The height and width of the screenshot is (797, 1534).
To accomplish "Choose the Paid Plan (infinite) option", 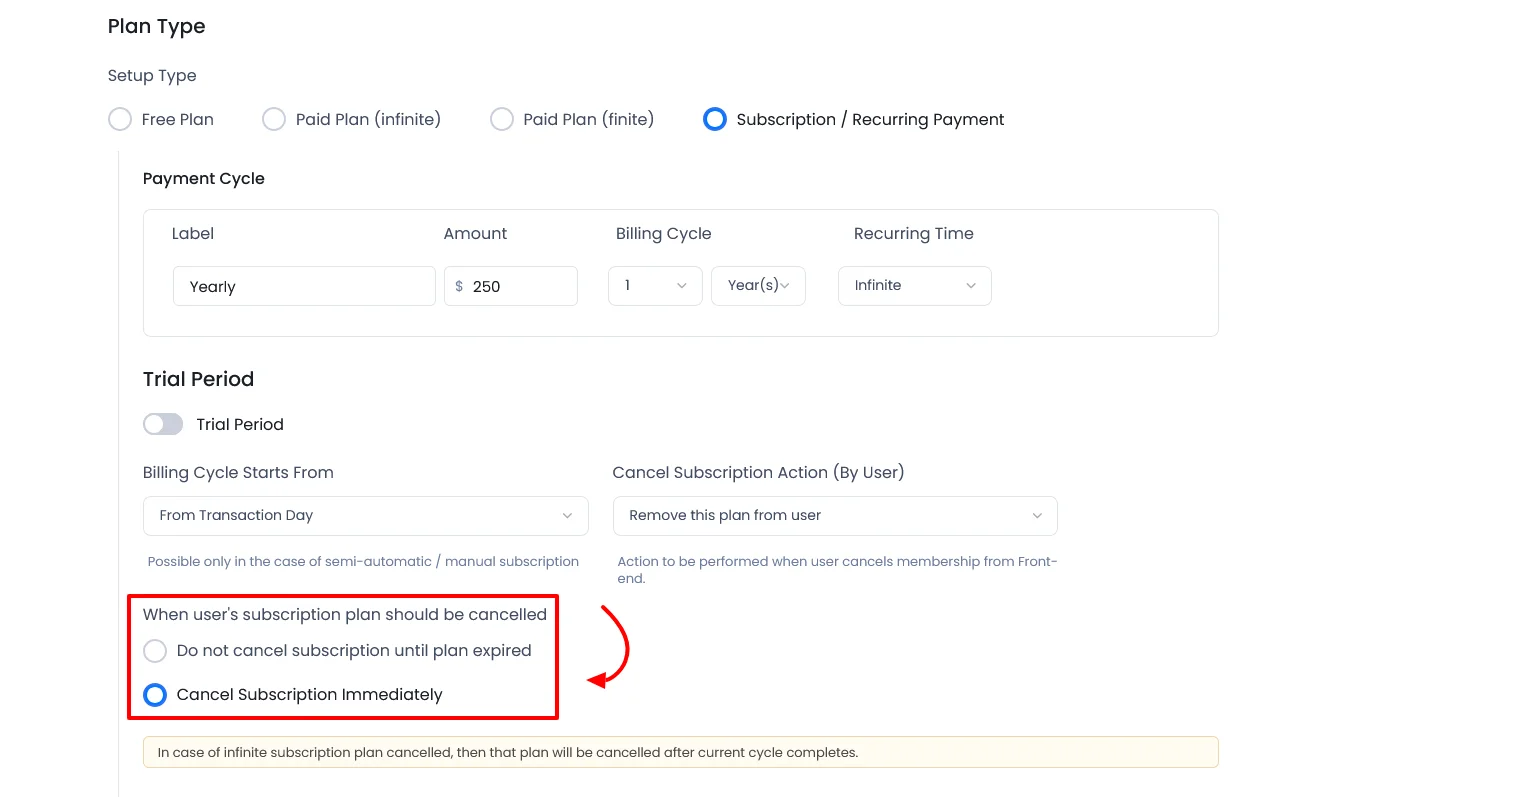I will pyautogui.click(x=274, y=120).
